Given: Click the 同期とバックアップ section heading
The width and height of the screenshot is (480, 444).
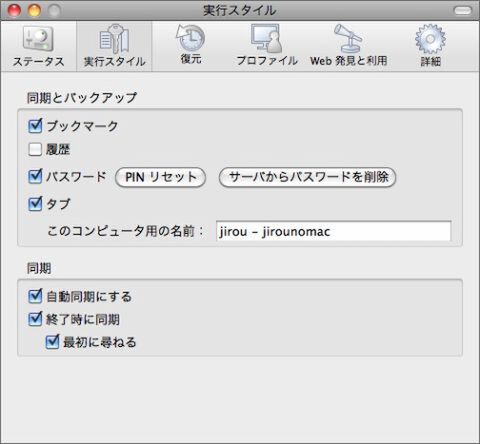Looking at the screenshot, I should pyautogui.click(x=82, y=98).
